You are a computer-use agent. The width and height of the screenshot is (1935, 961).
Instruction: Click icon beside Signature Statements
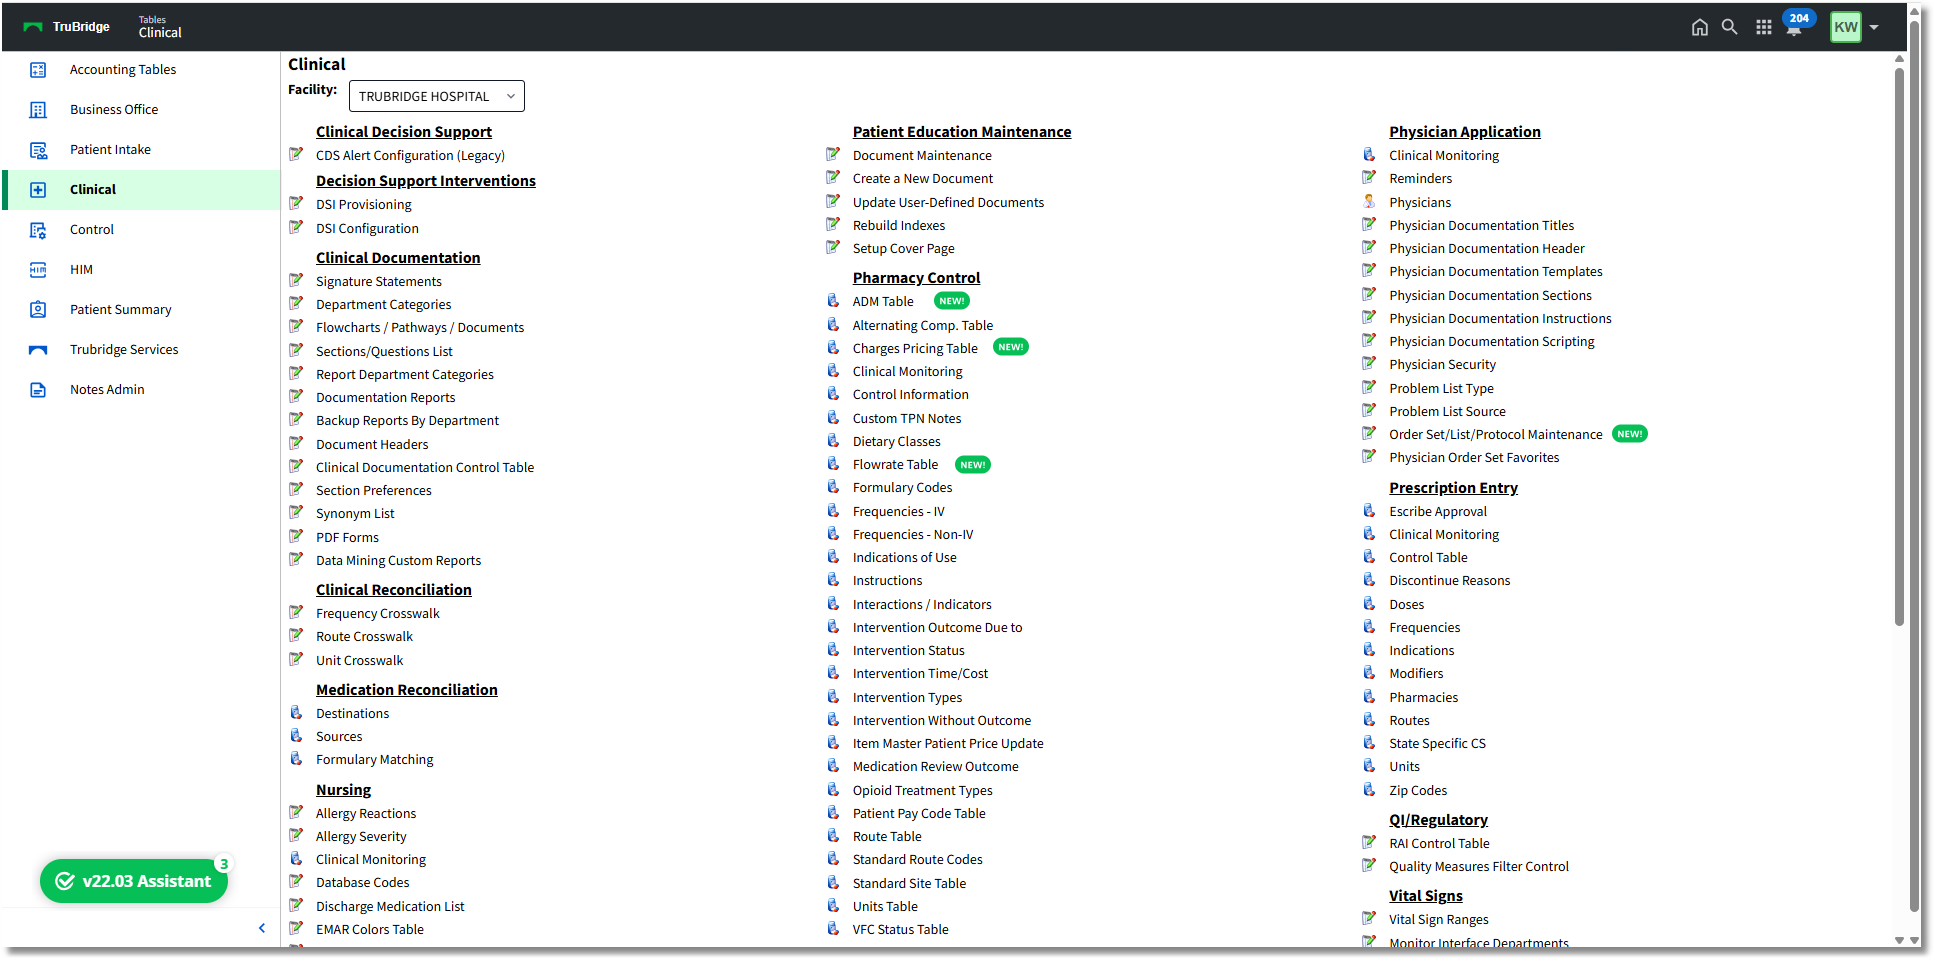click(x=296, y=280)
